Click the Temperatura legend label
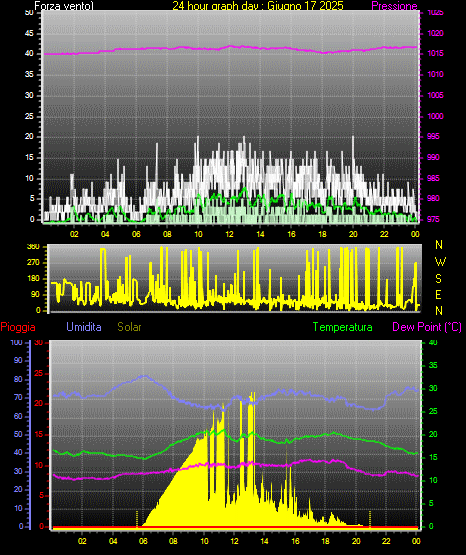This screenshot has height=555, width=466. (x=343, y=327)
